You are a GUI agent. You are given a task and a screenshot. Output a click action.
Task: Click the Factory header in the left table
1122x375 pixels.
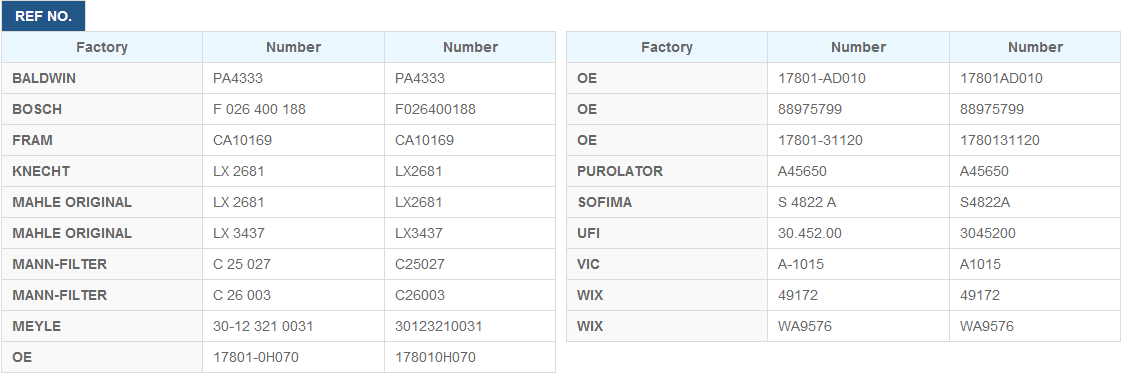tap(102, 47)
